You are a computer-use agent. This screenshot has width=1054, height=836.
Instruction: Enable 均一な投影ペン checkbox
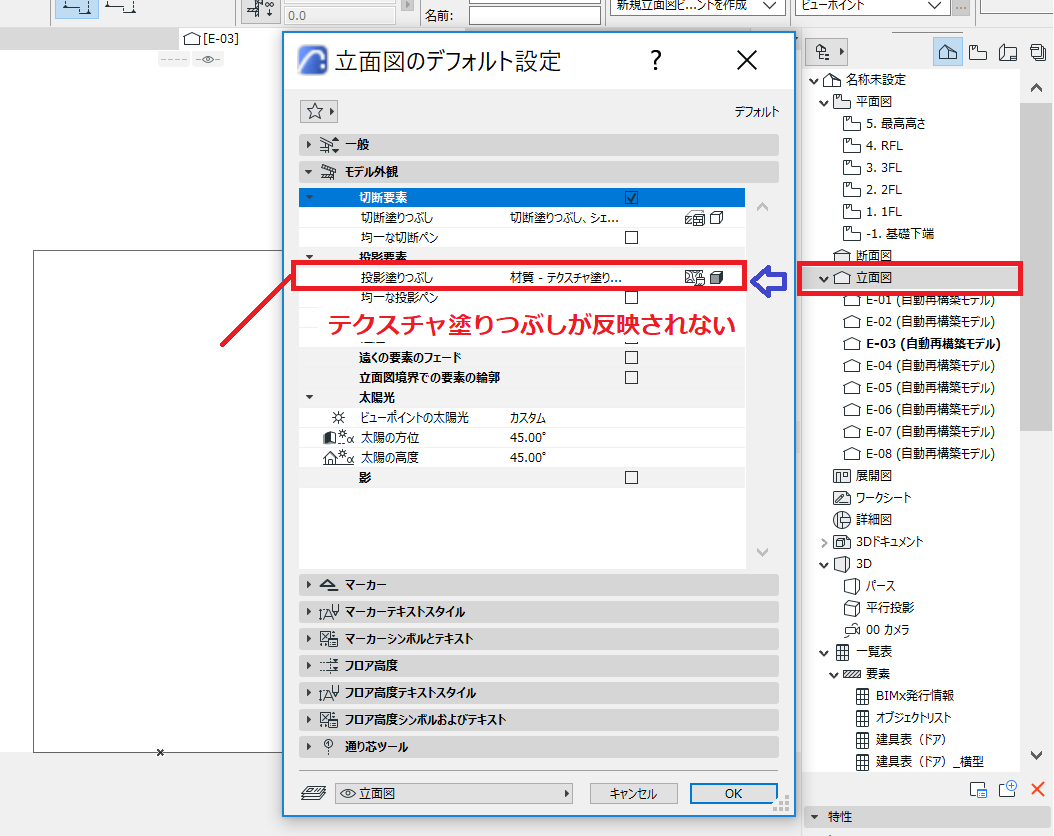tap(631, 297)
